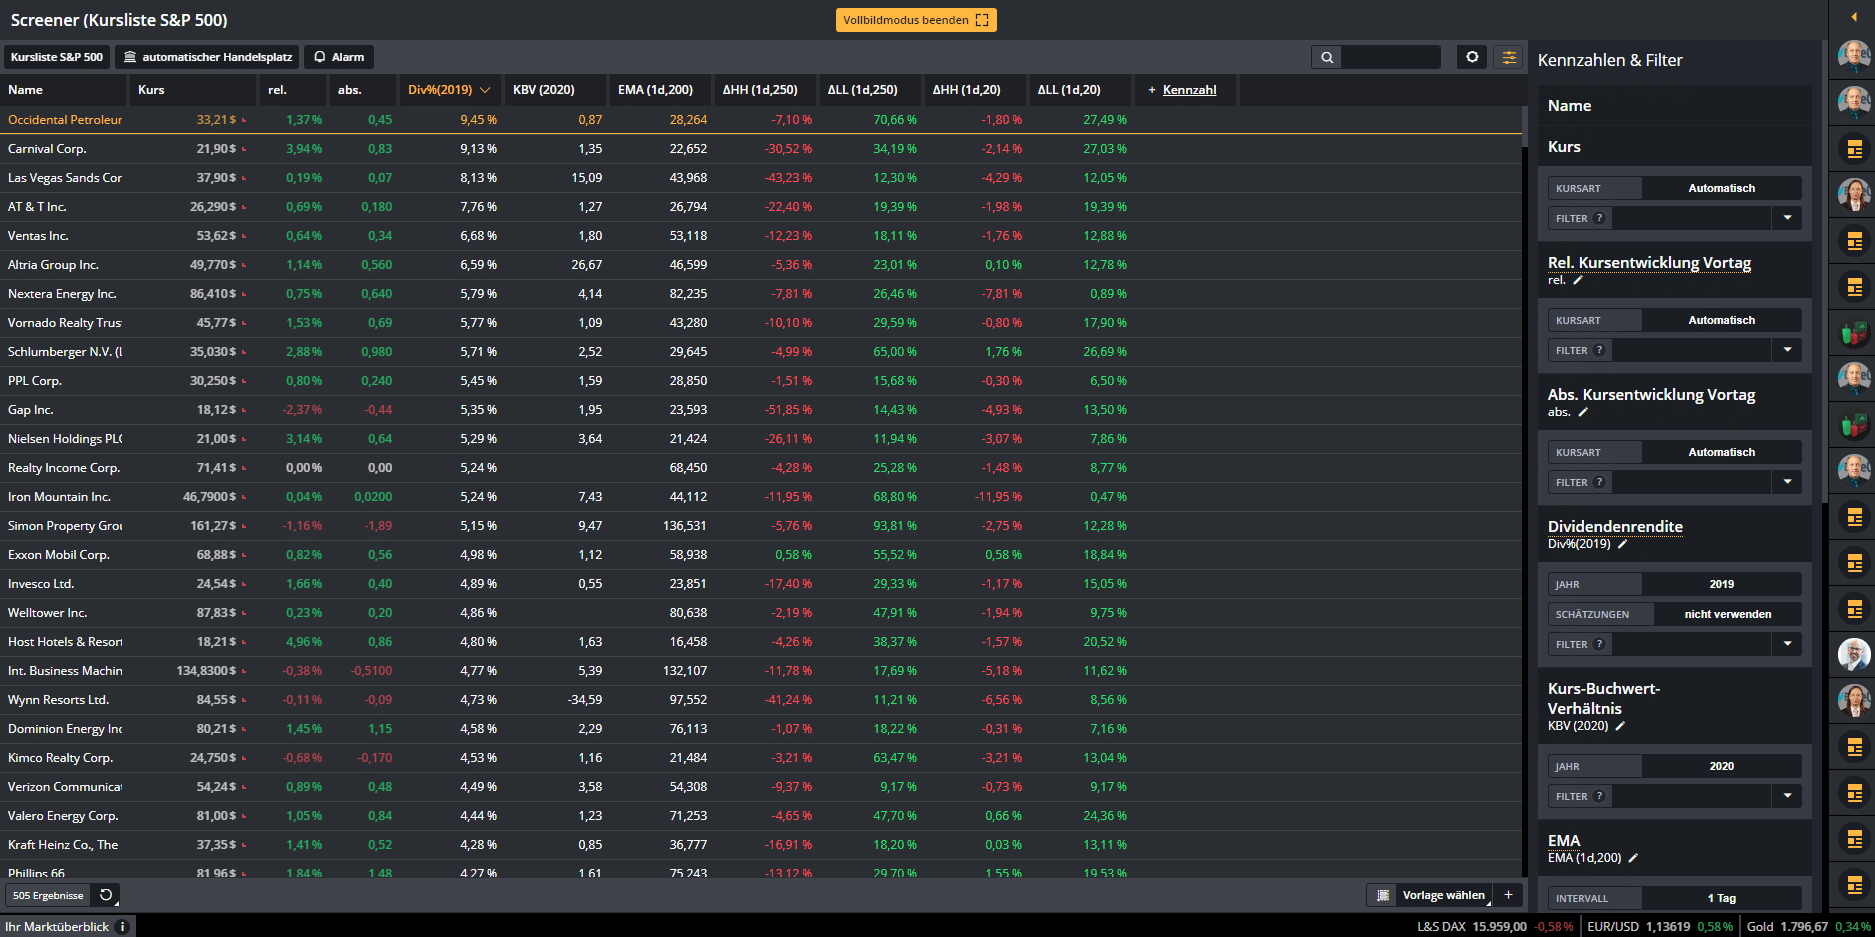
Task: Click the Dividendenrendite filter input field
Action: (1691, 644)
